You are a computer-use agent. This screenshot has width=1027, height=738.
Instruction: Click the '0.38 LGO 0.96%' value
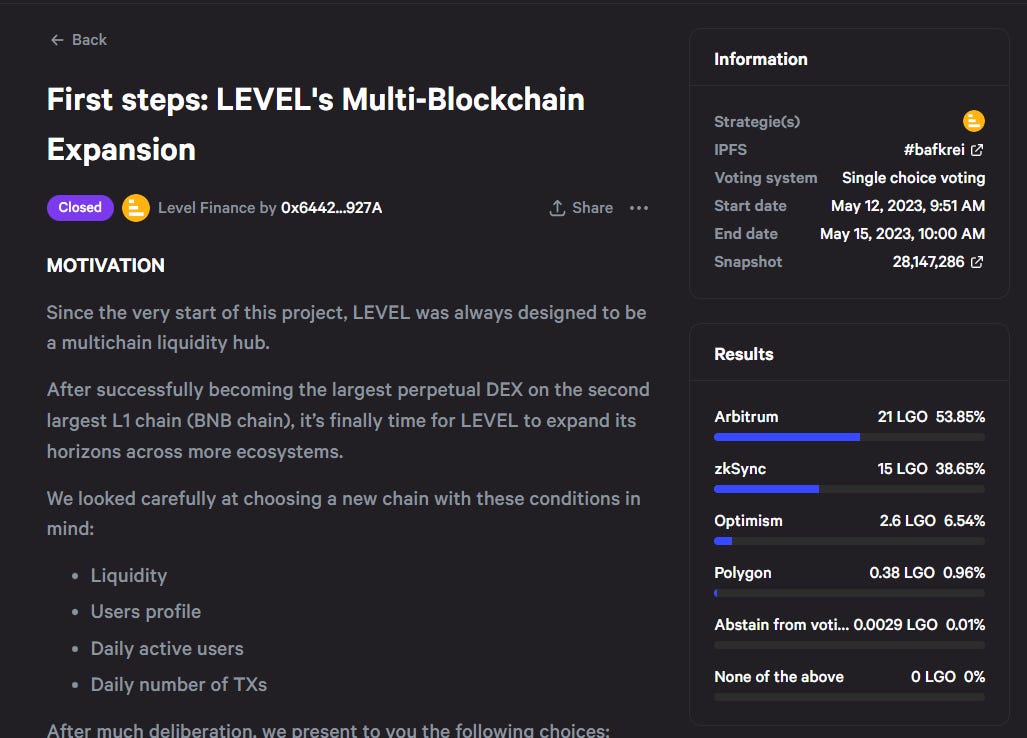coord(927,573)
